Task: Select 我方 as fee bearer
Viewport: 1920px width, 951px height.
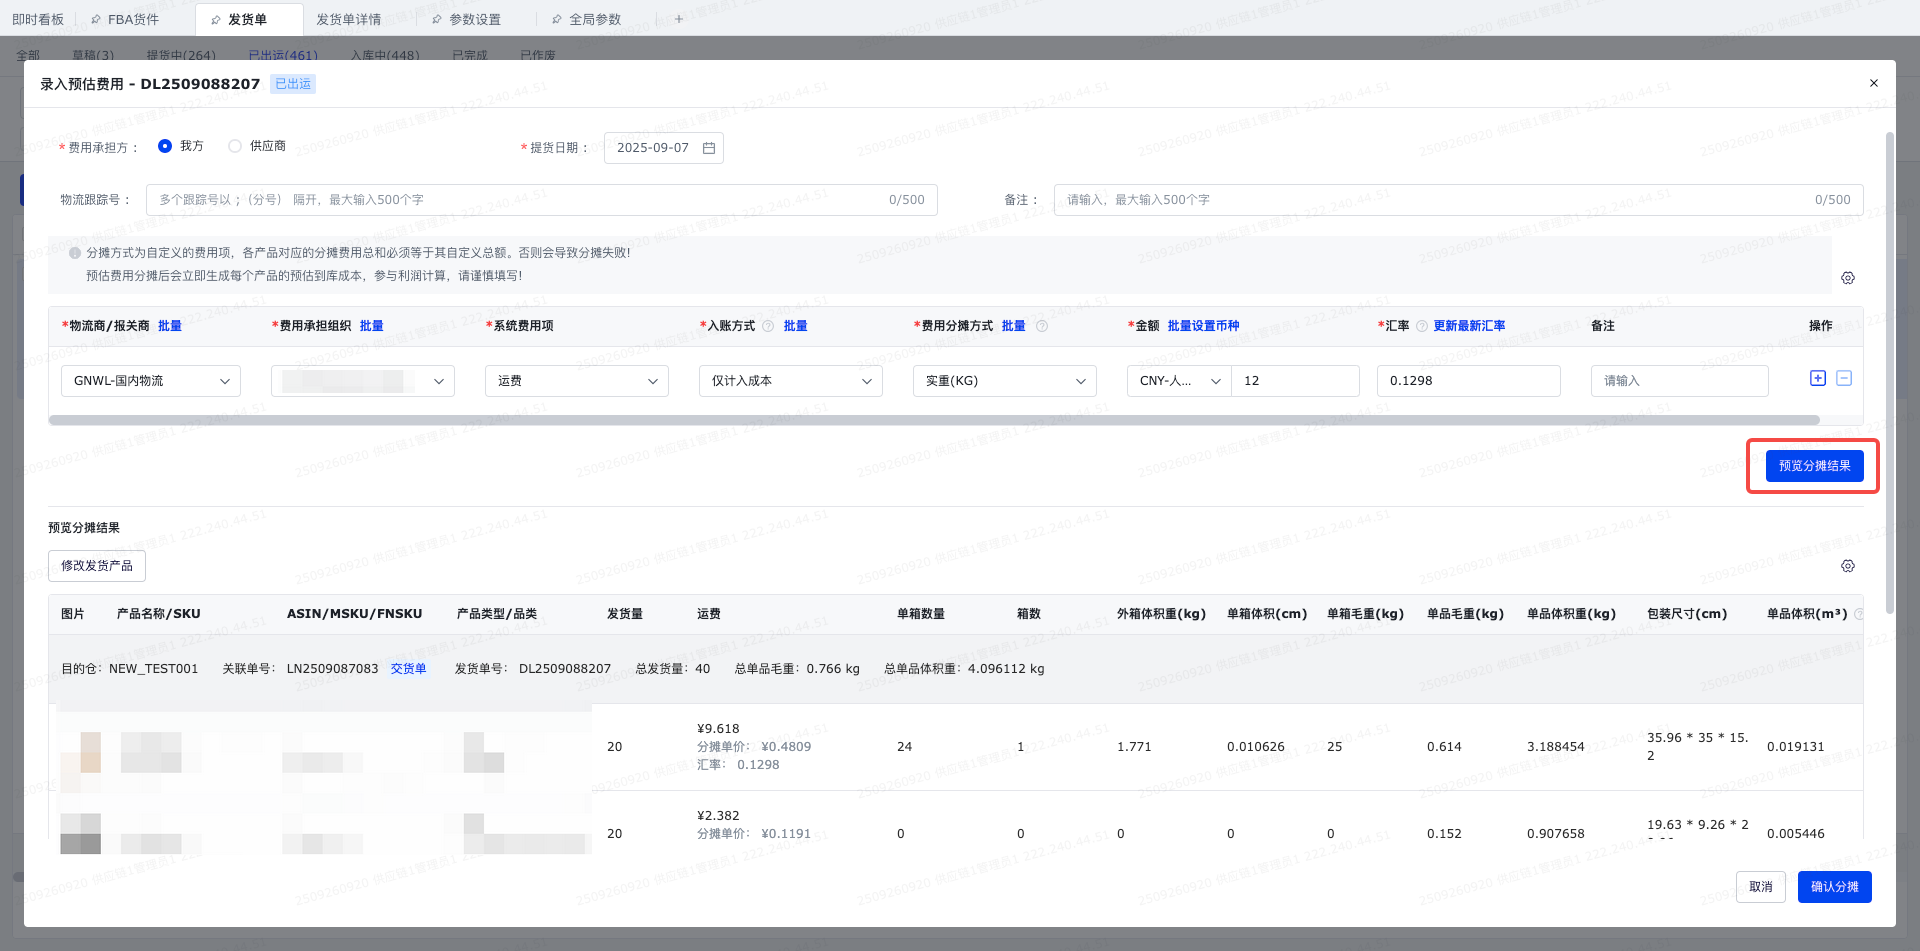Action: (x=166, y=146)
